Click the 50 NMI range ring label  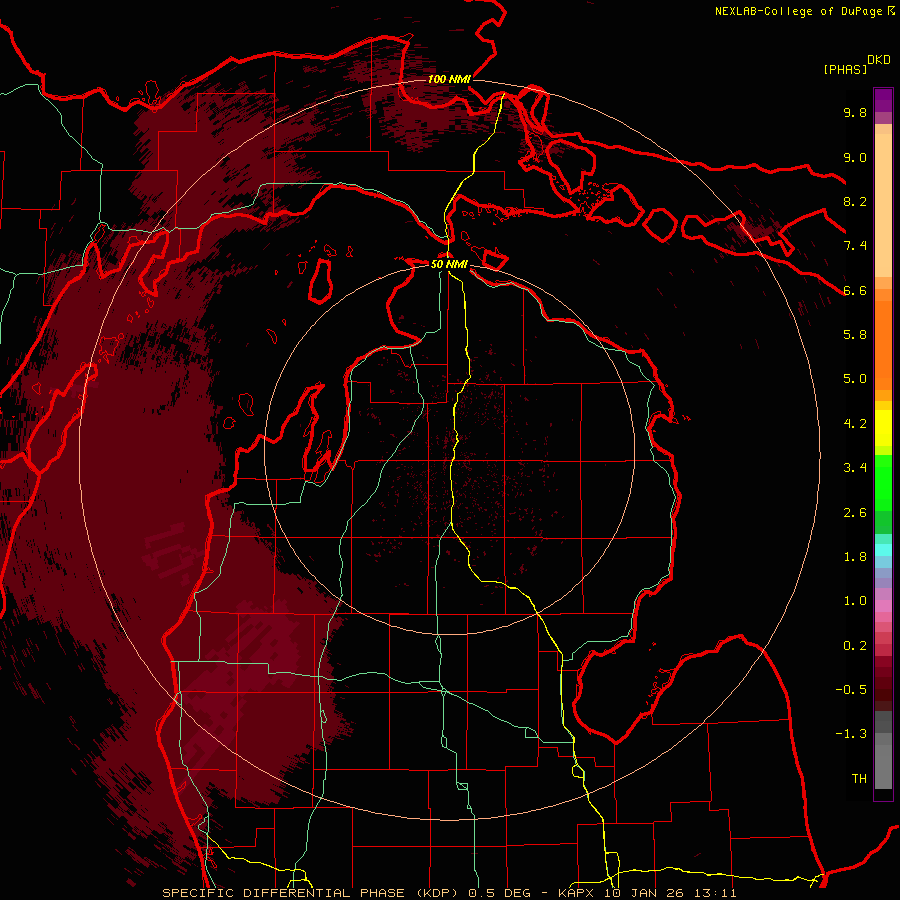449,264
